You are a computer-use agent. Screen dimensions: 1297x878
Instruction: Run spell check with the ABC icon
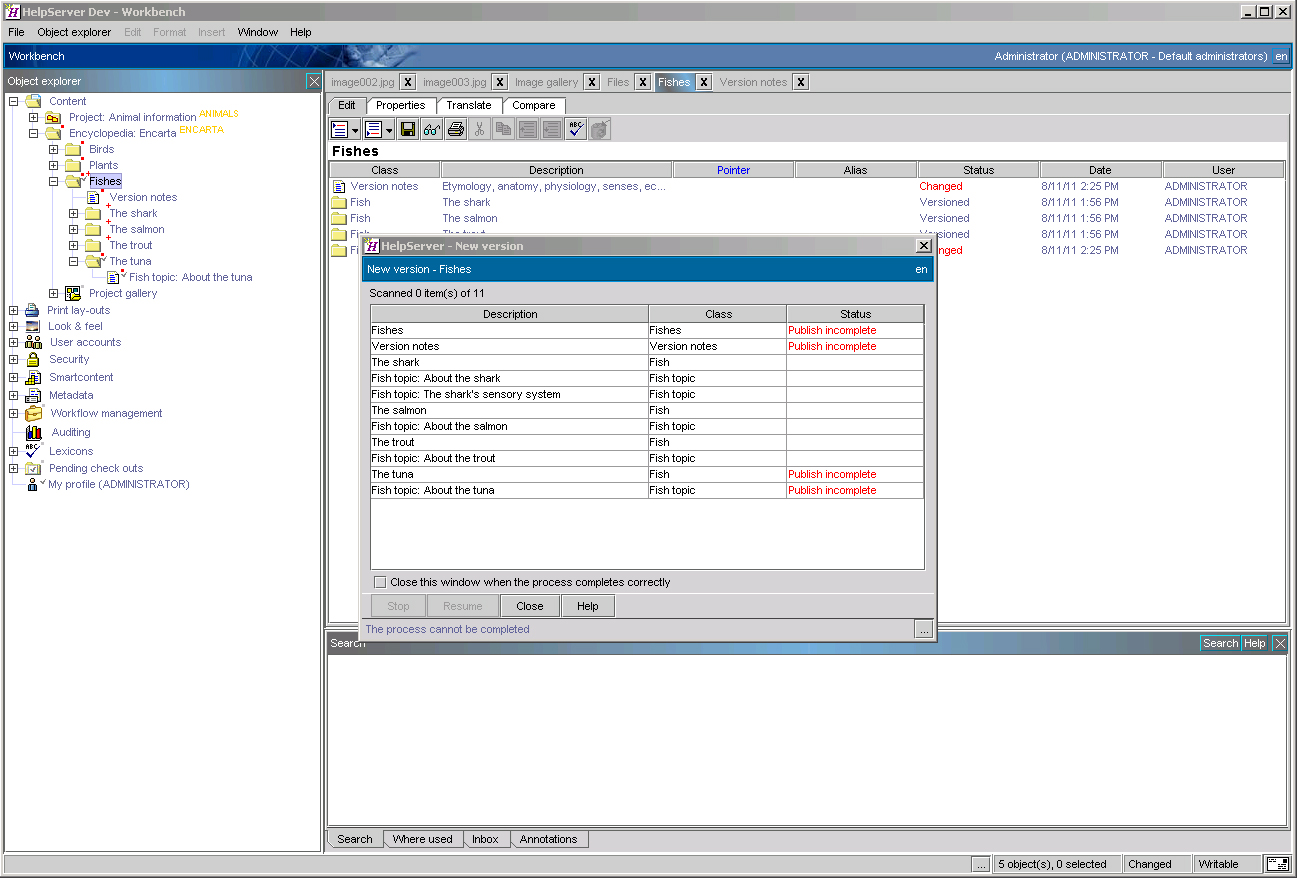(574, 128)
